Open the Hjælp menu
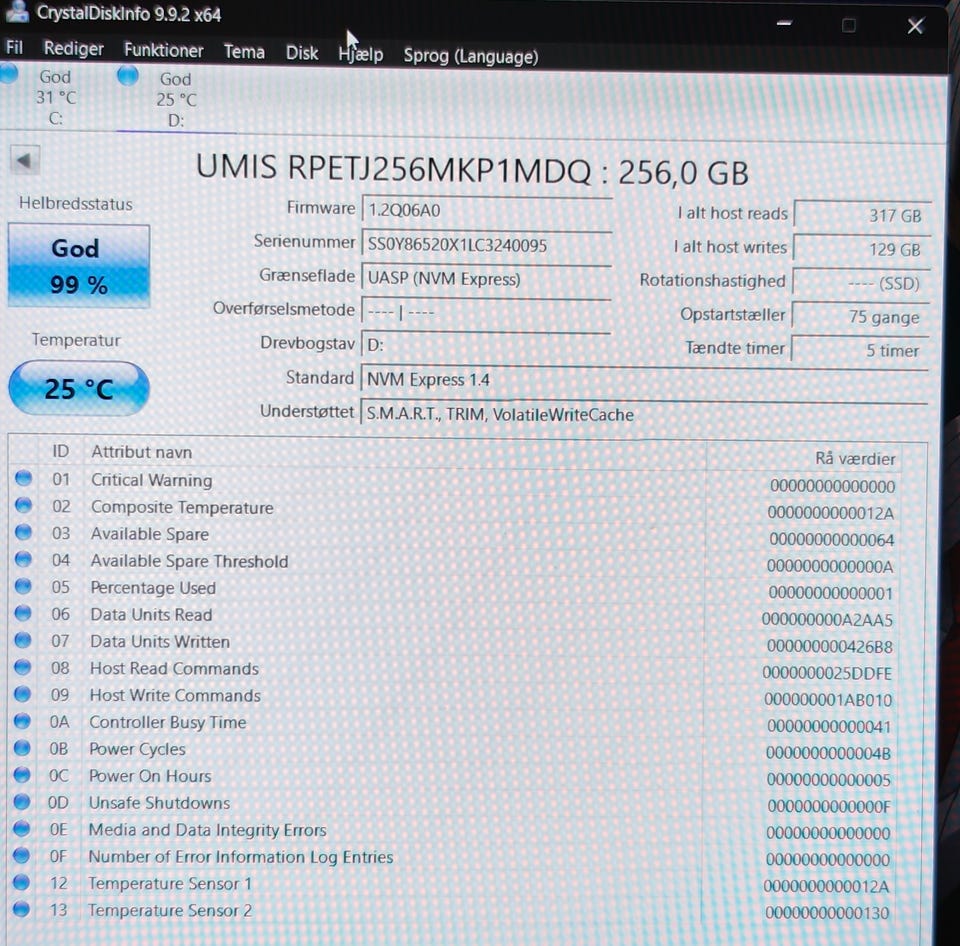This screenshot has width=960, height=946. pyautogui.click(x=361, y=55)
